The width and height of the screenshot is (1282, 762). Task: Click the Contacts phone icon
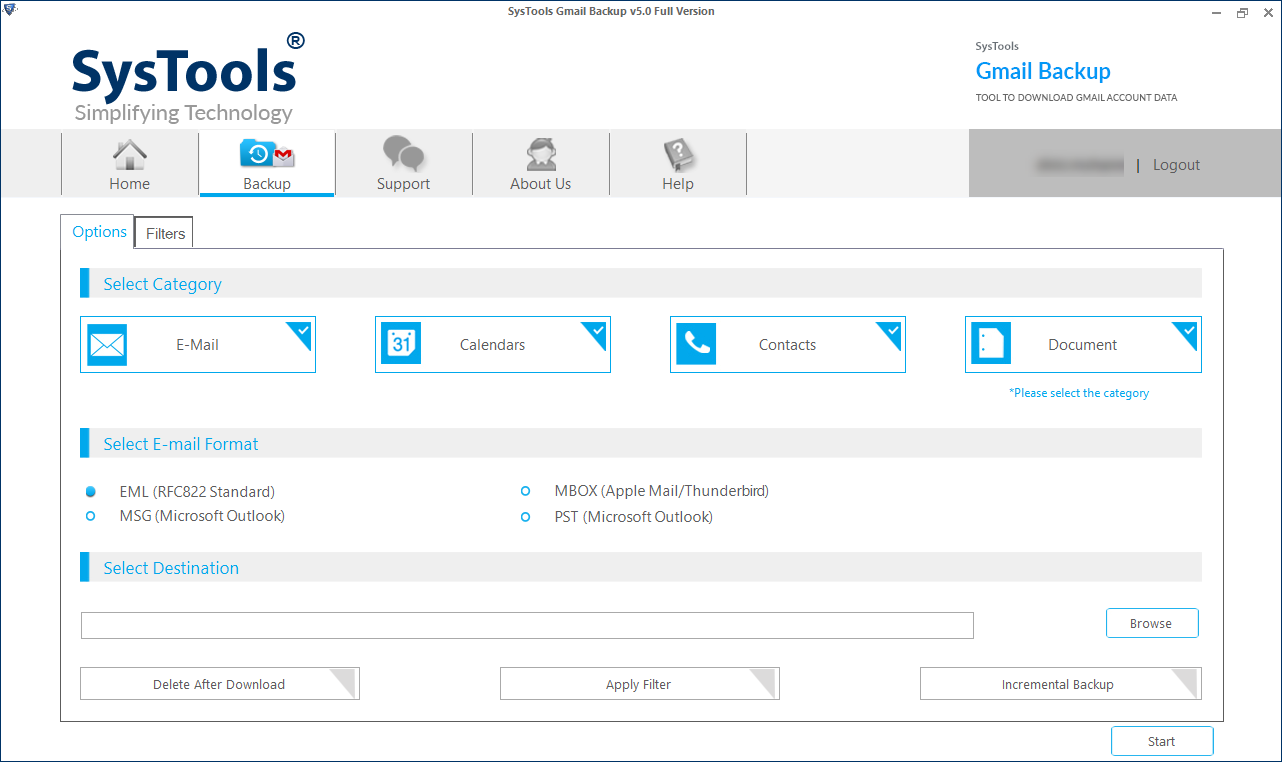tap(696, 345)
